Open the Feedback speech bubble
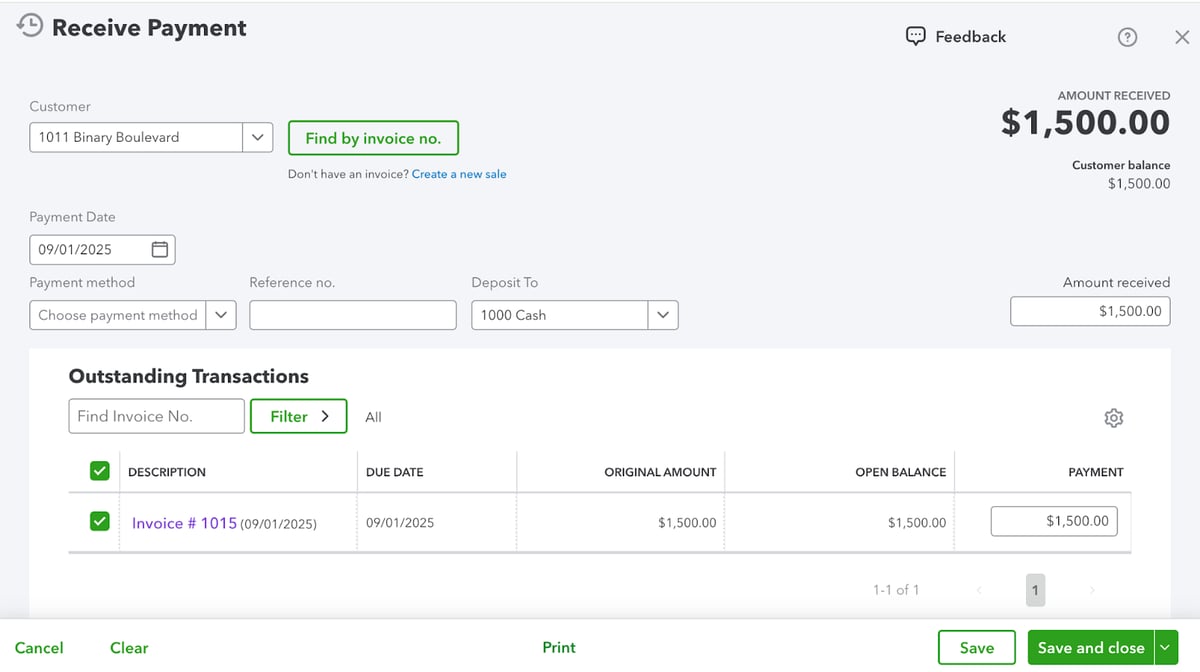Viewport: 1200px width, 672px height. point(915,36)
